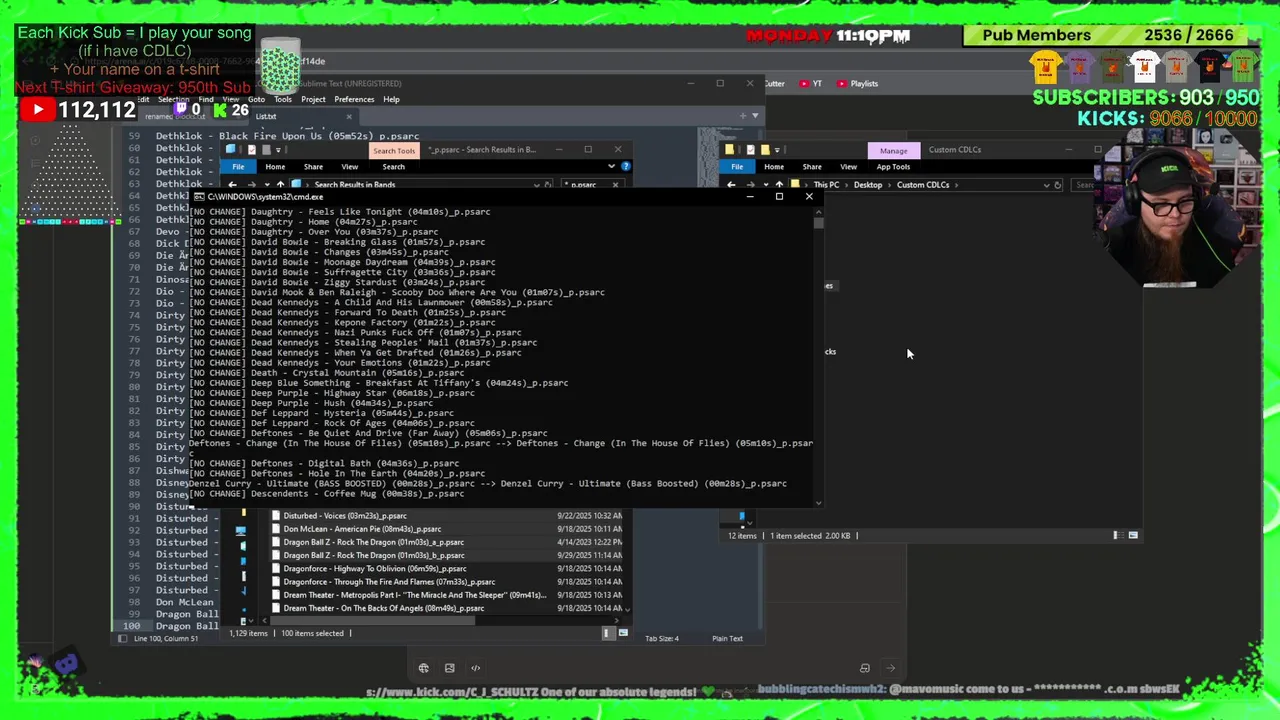Toggle Sublime Text sidebar icon in status bar
This screenshot has height=720, width=1280.
(123, 639)
